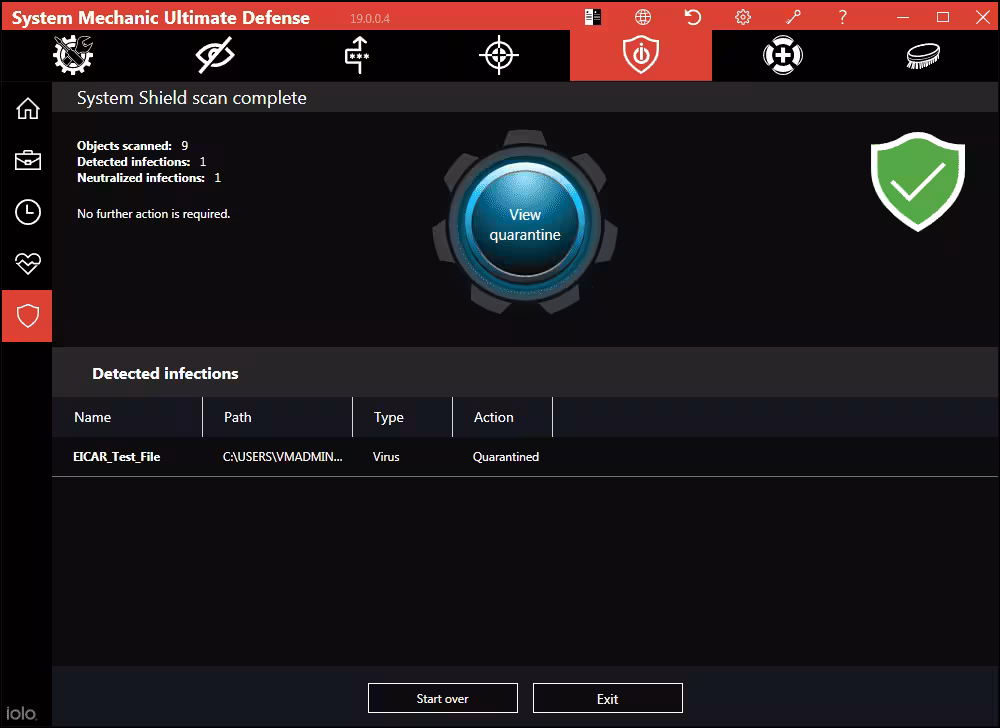Click the Start over button

(x=443, y=698)
